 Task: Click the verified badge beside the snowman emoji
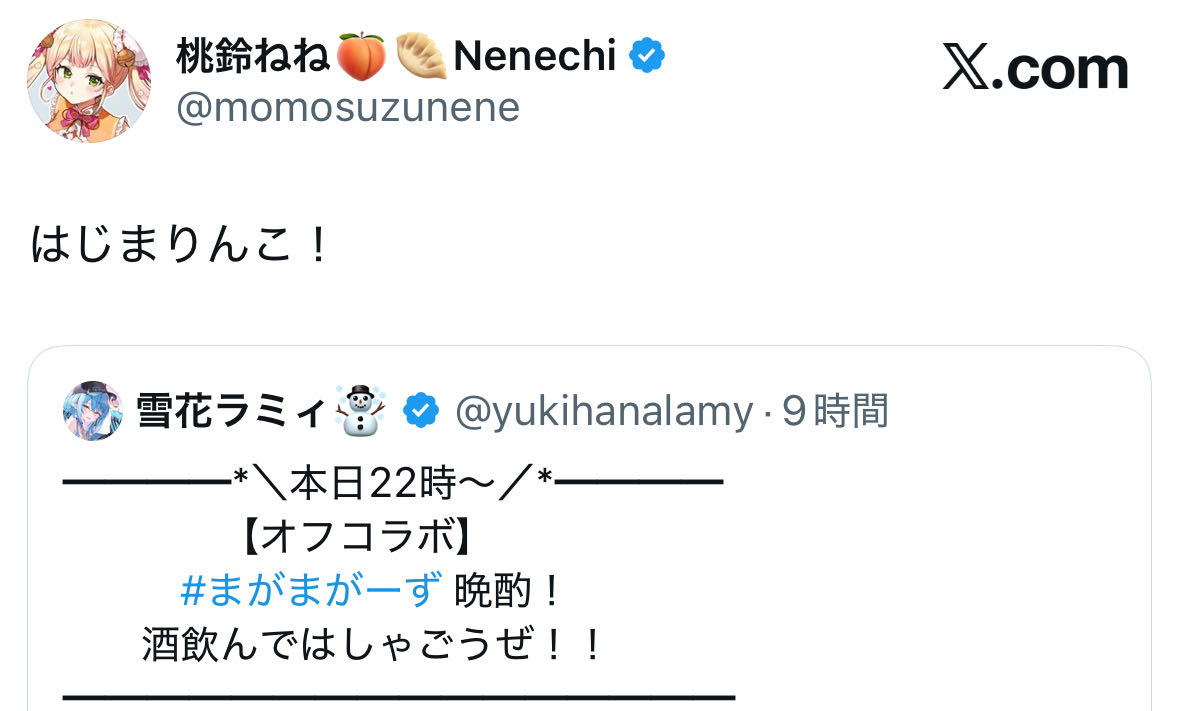pos(421,411)
